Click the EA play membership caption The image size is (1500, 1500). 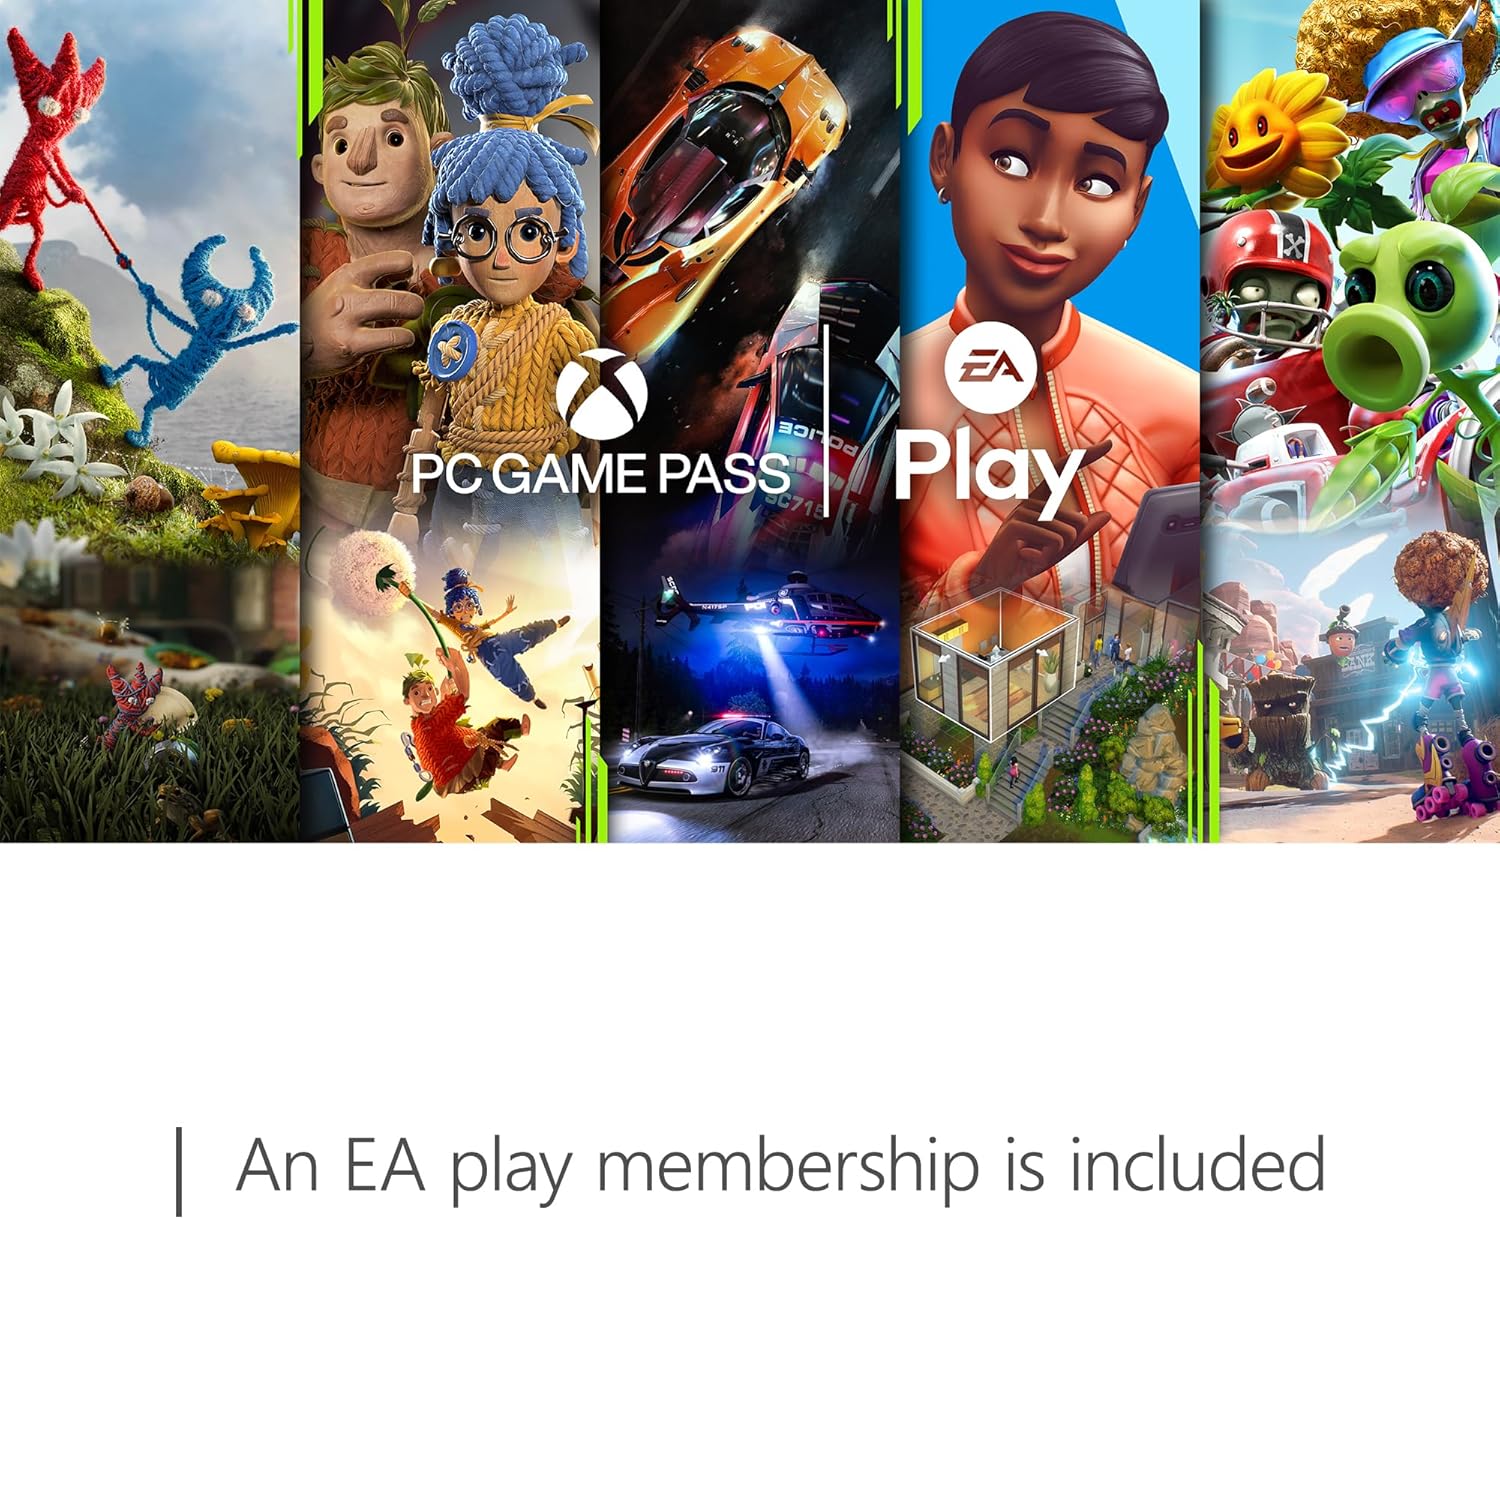[780, 1167]
